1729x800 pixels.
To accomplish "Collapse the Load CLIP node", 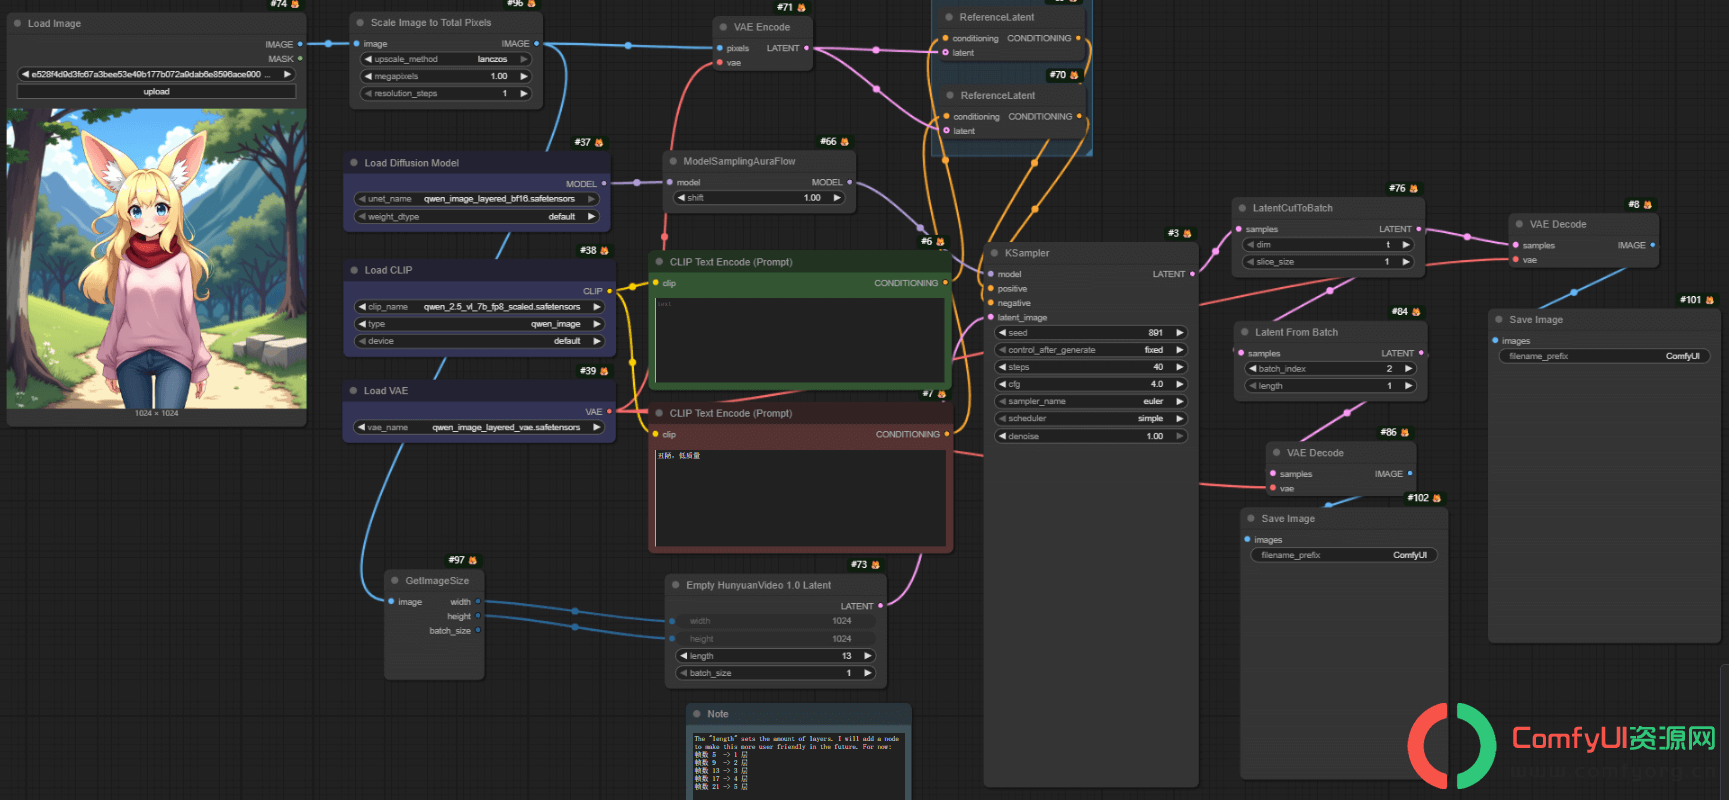I will [354, 270].
